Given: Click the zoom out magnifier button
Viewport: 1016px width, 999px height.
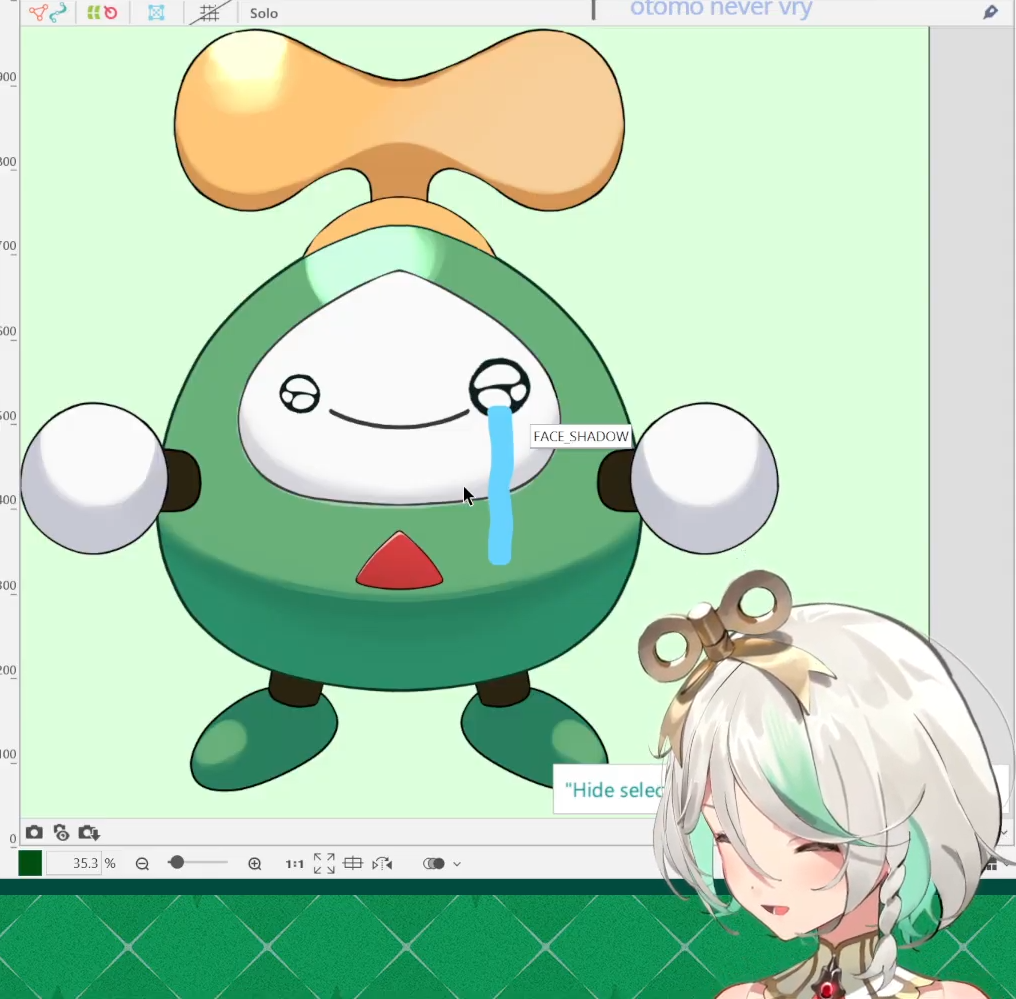Looking at the screenshot, I should point(142,863).
